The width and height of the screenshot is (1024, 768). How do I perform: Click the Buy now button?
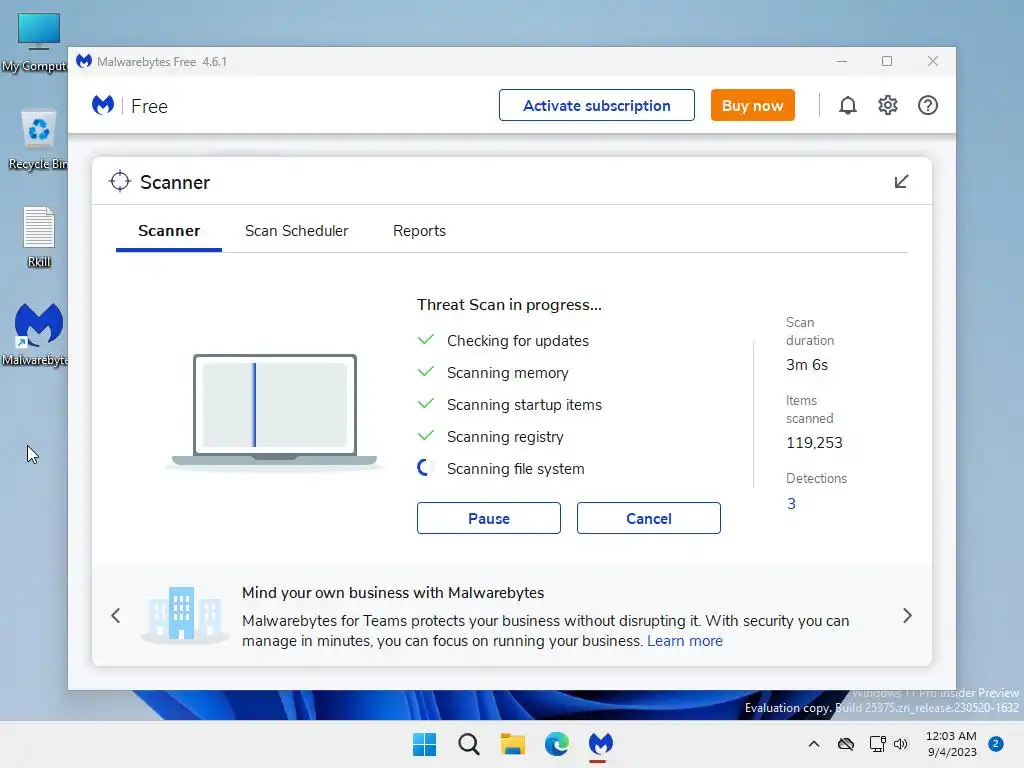click(x=752, y=105)
